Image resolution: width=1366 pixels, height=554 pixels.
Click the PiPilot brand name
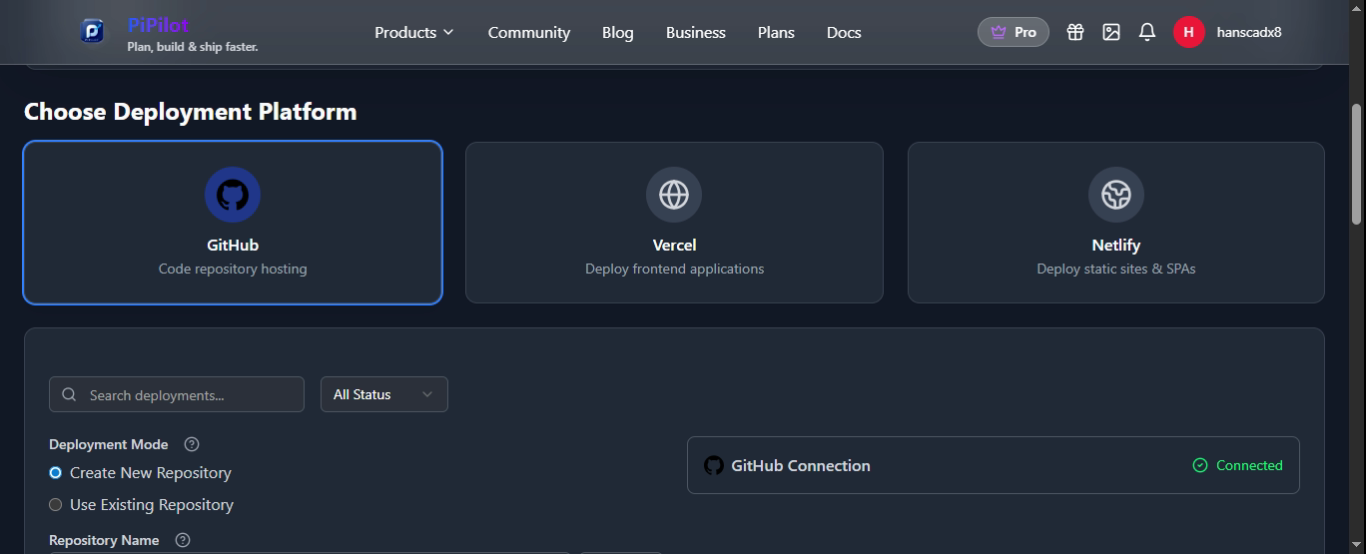point(158,25)
